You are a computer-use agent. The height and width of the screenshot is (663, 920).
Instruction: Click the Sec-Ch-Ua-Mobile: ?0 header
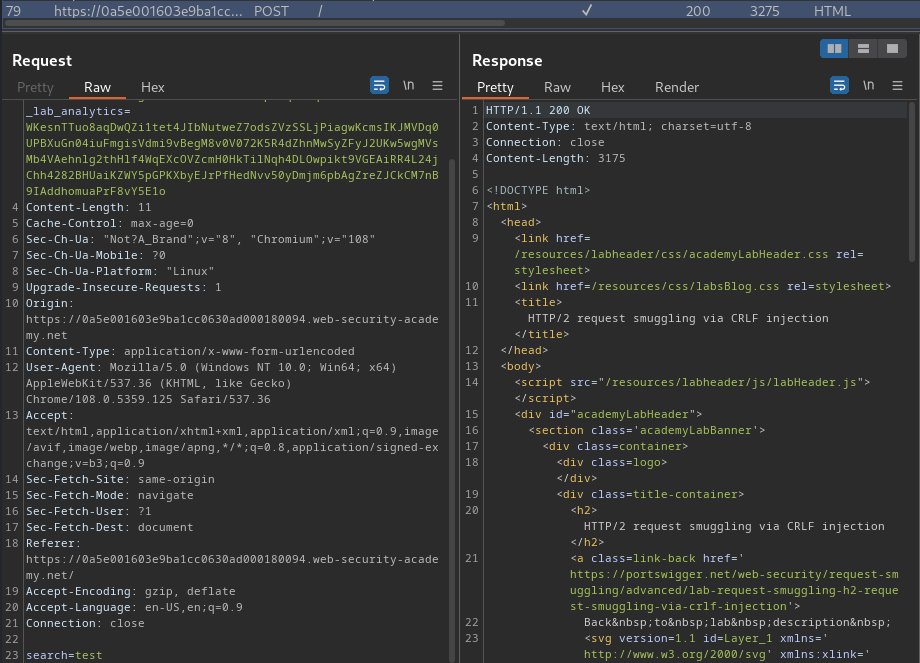pos(96,255)
